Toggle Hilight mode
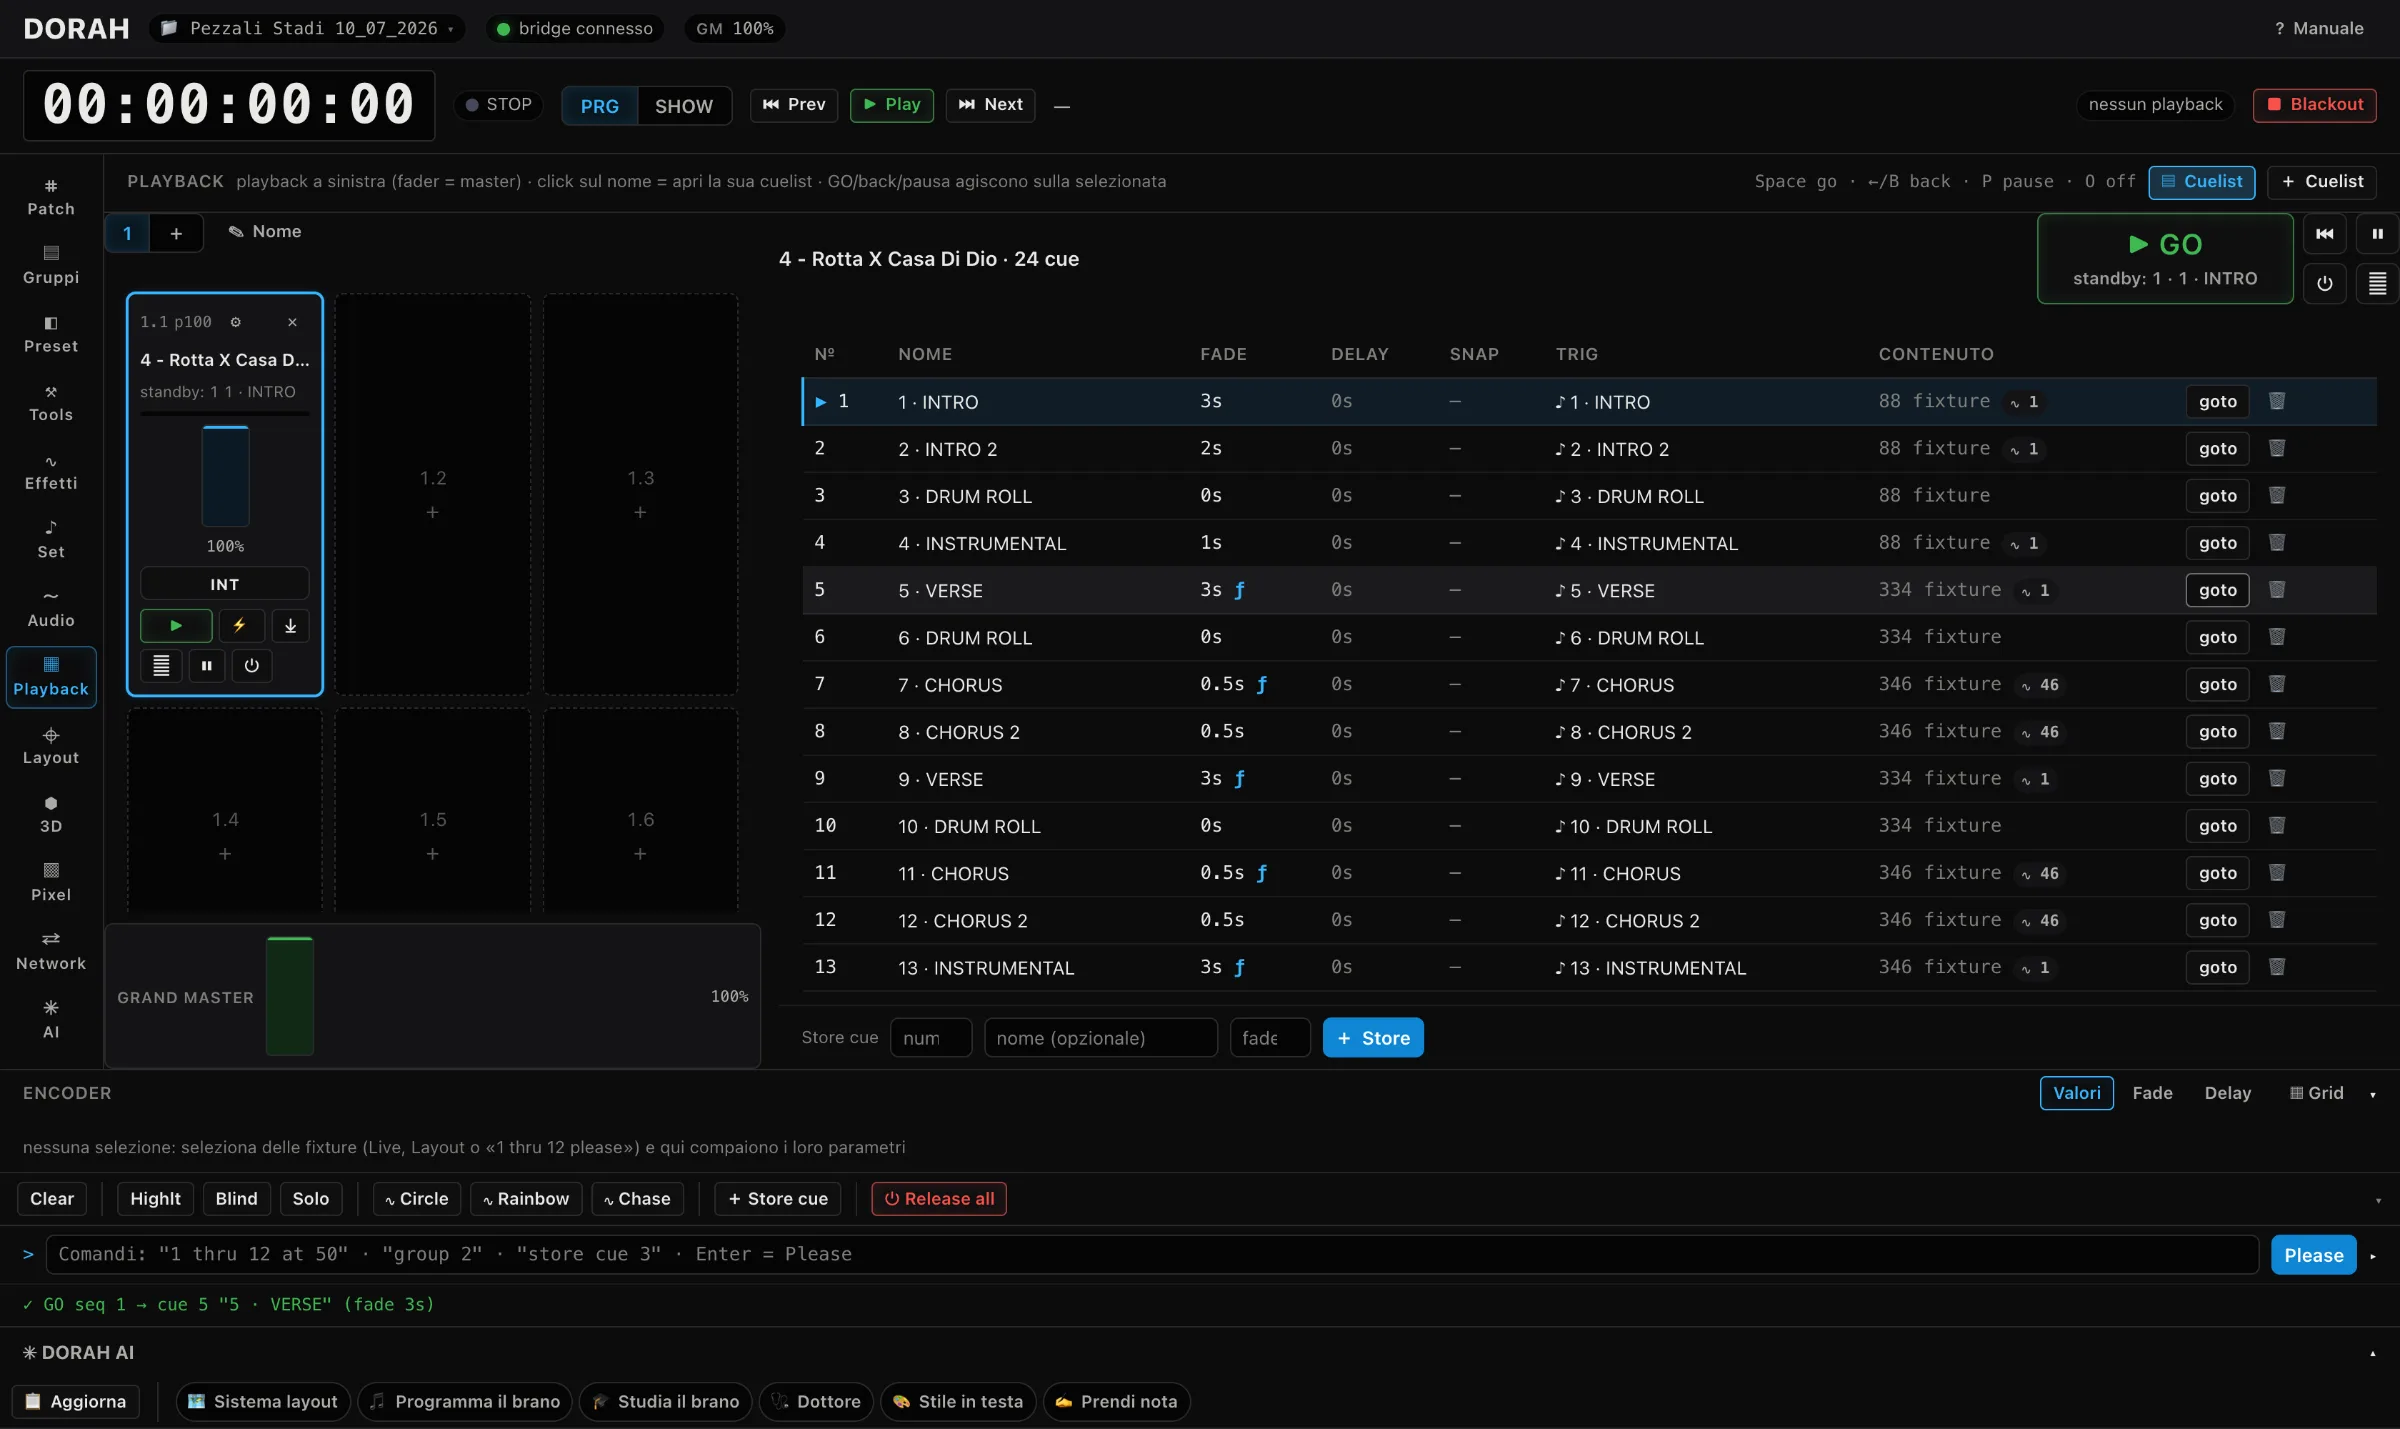The width and height of the screenshot is (2400, 1429). click(x=156, y=1199)
